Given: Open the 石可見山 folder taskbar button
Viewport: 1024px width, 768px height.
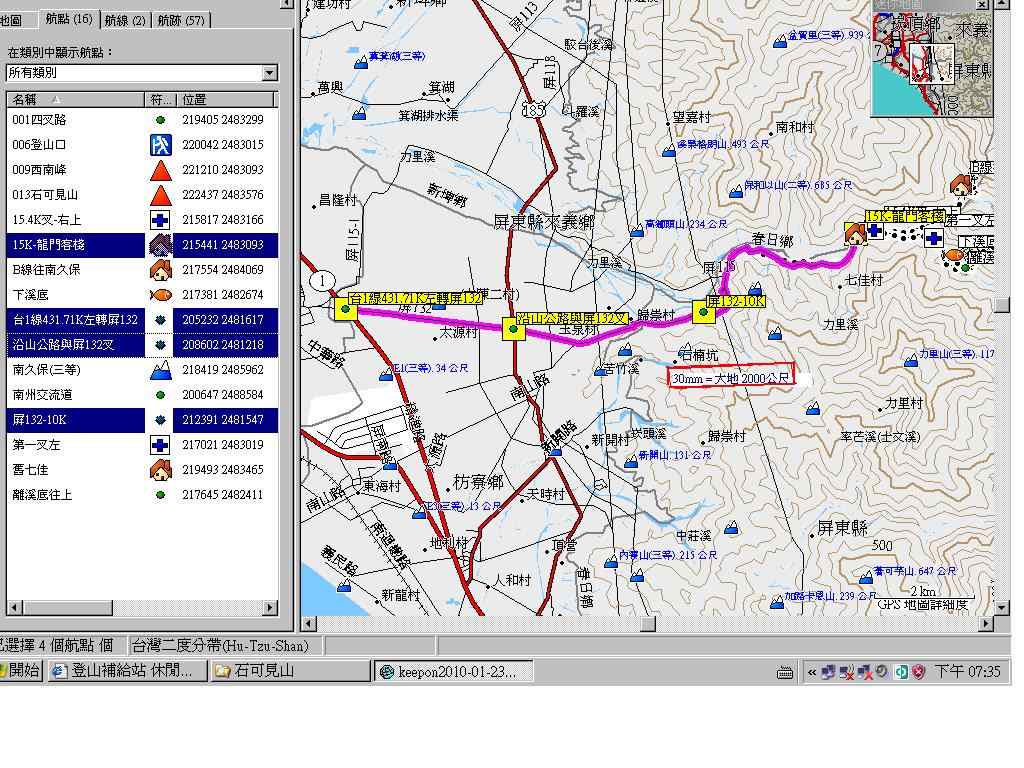Looking at the screenshot, I should point(290,671).
